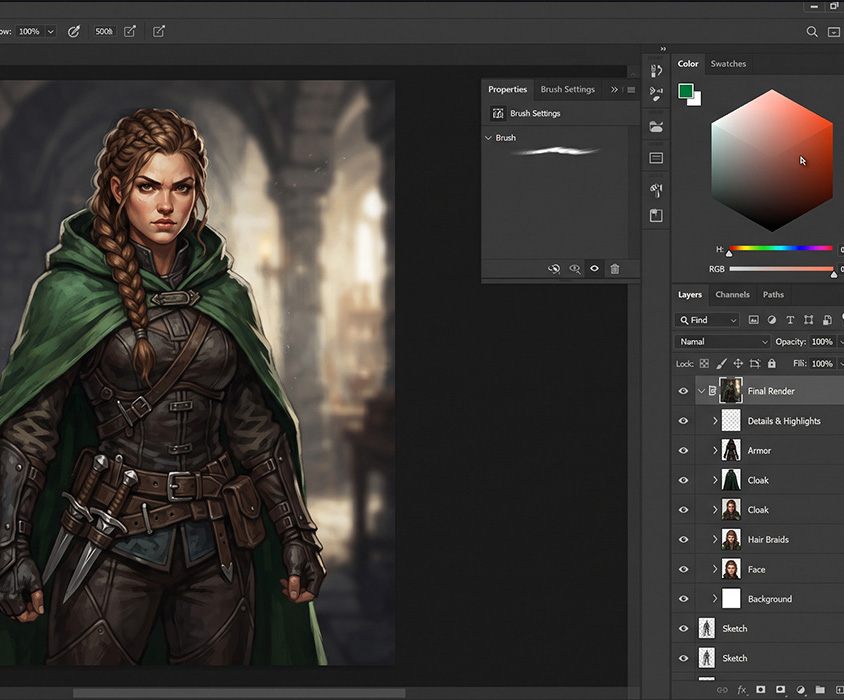Open the Find layer filter dropdown
Image resolution: width=844 pixels, height=700 pixels.
(707, 320)
